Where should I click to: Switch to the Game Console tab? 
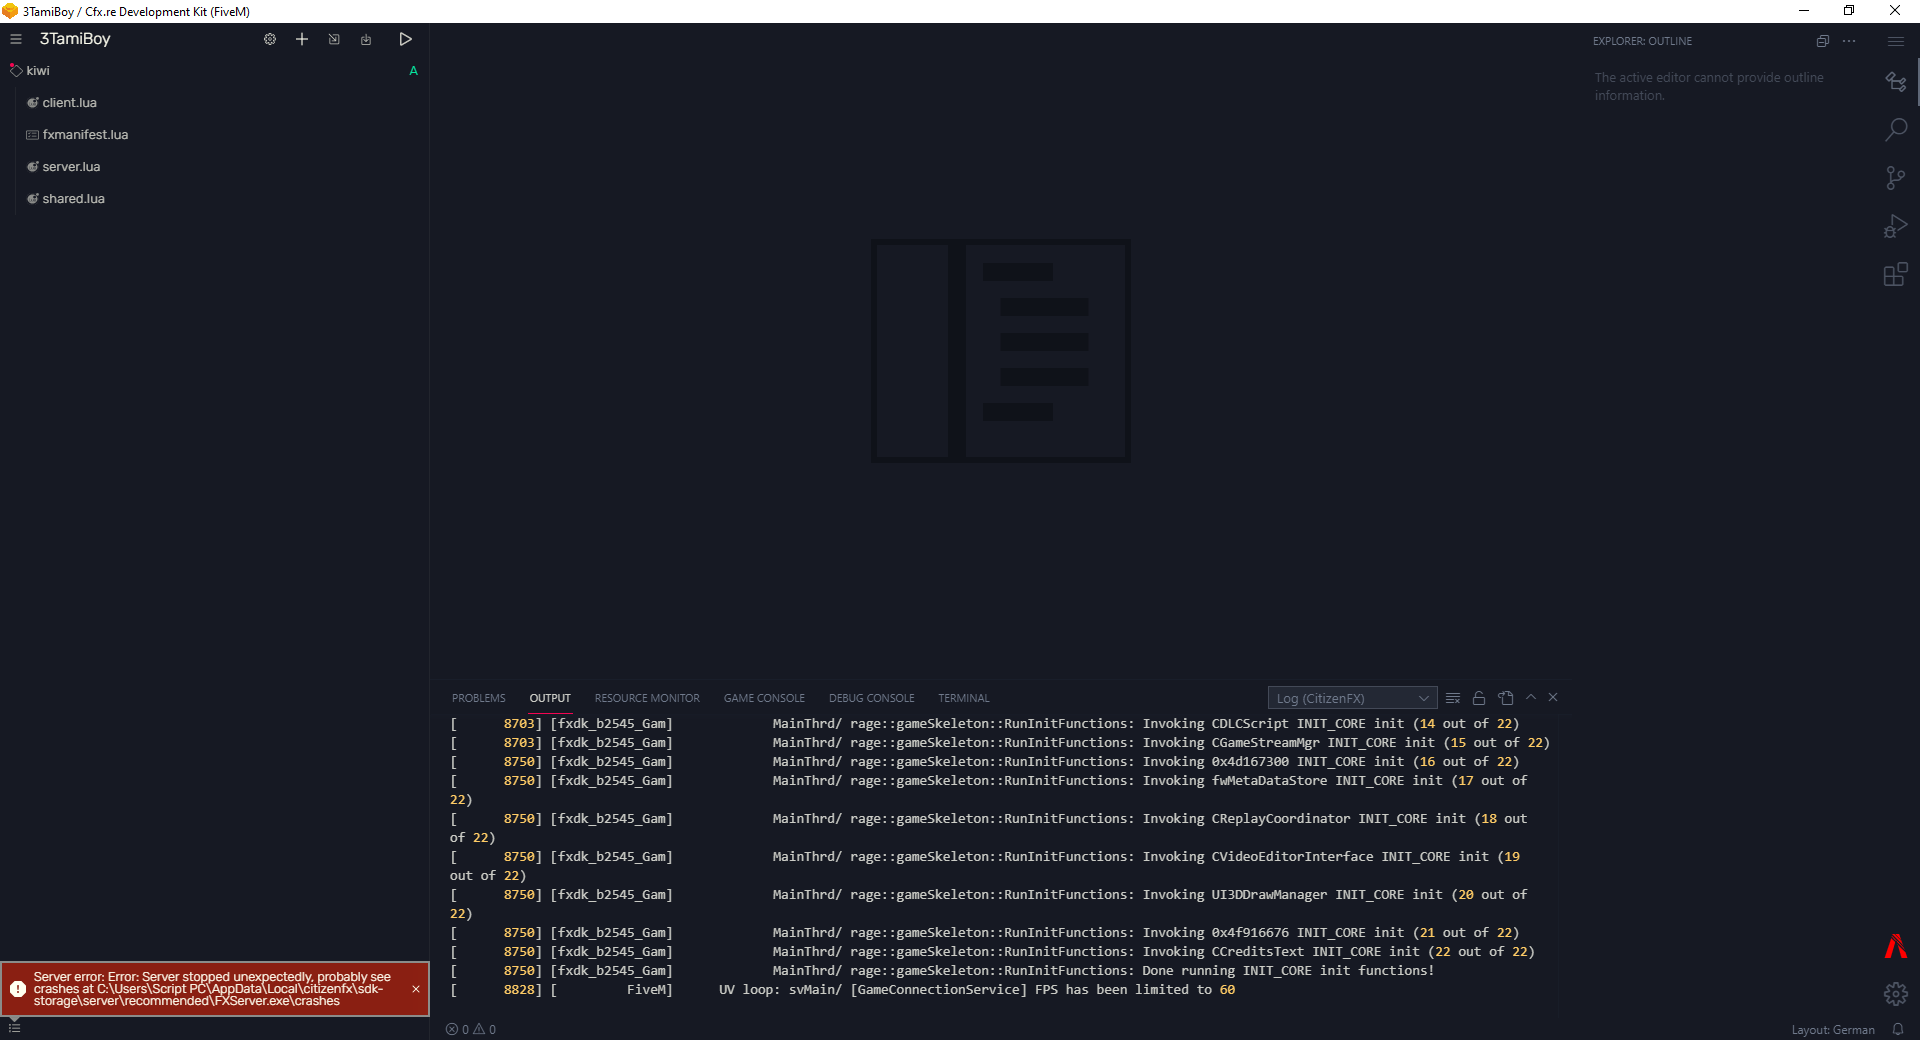(764, 698)
